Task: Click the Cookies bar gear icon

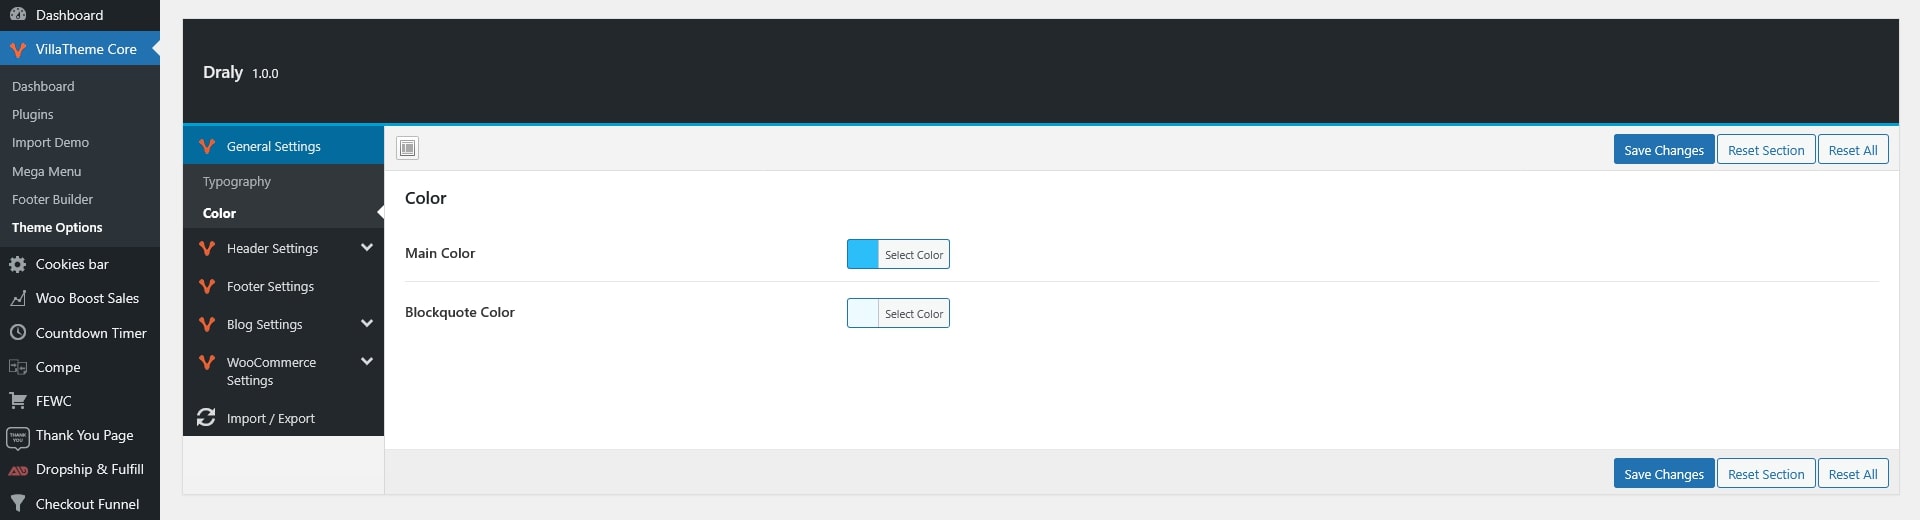Action: click(x=17, y=265)
